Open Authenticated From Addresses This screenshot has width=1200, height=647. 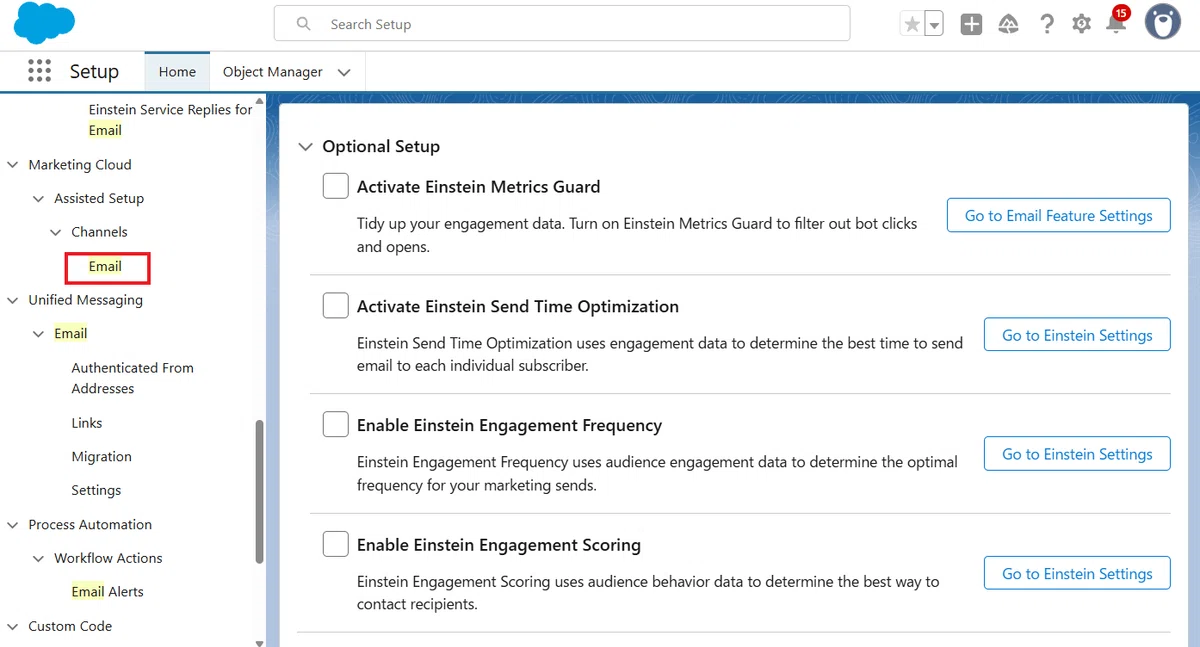click(133, 378)
